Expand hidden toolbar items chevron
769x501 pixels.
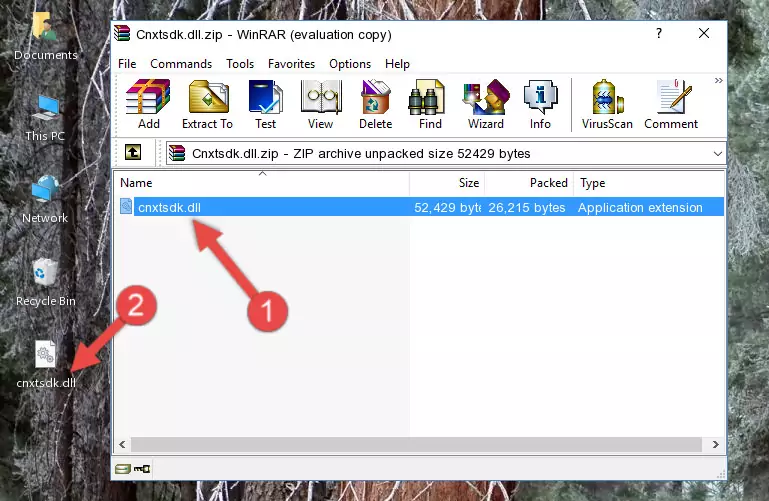(x=718, y=80)
